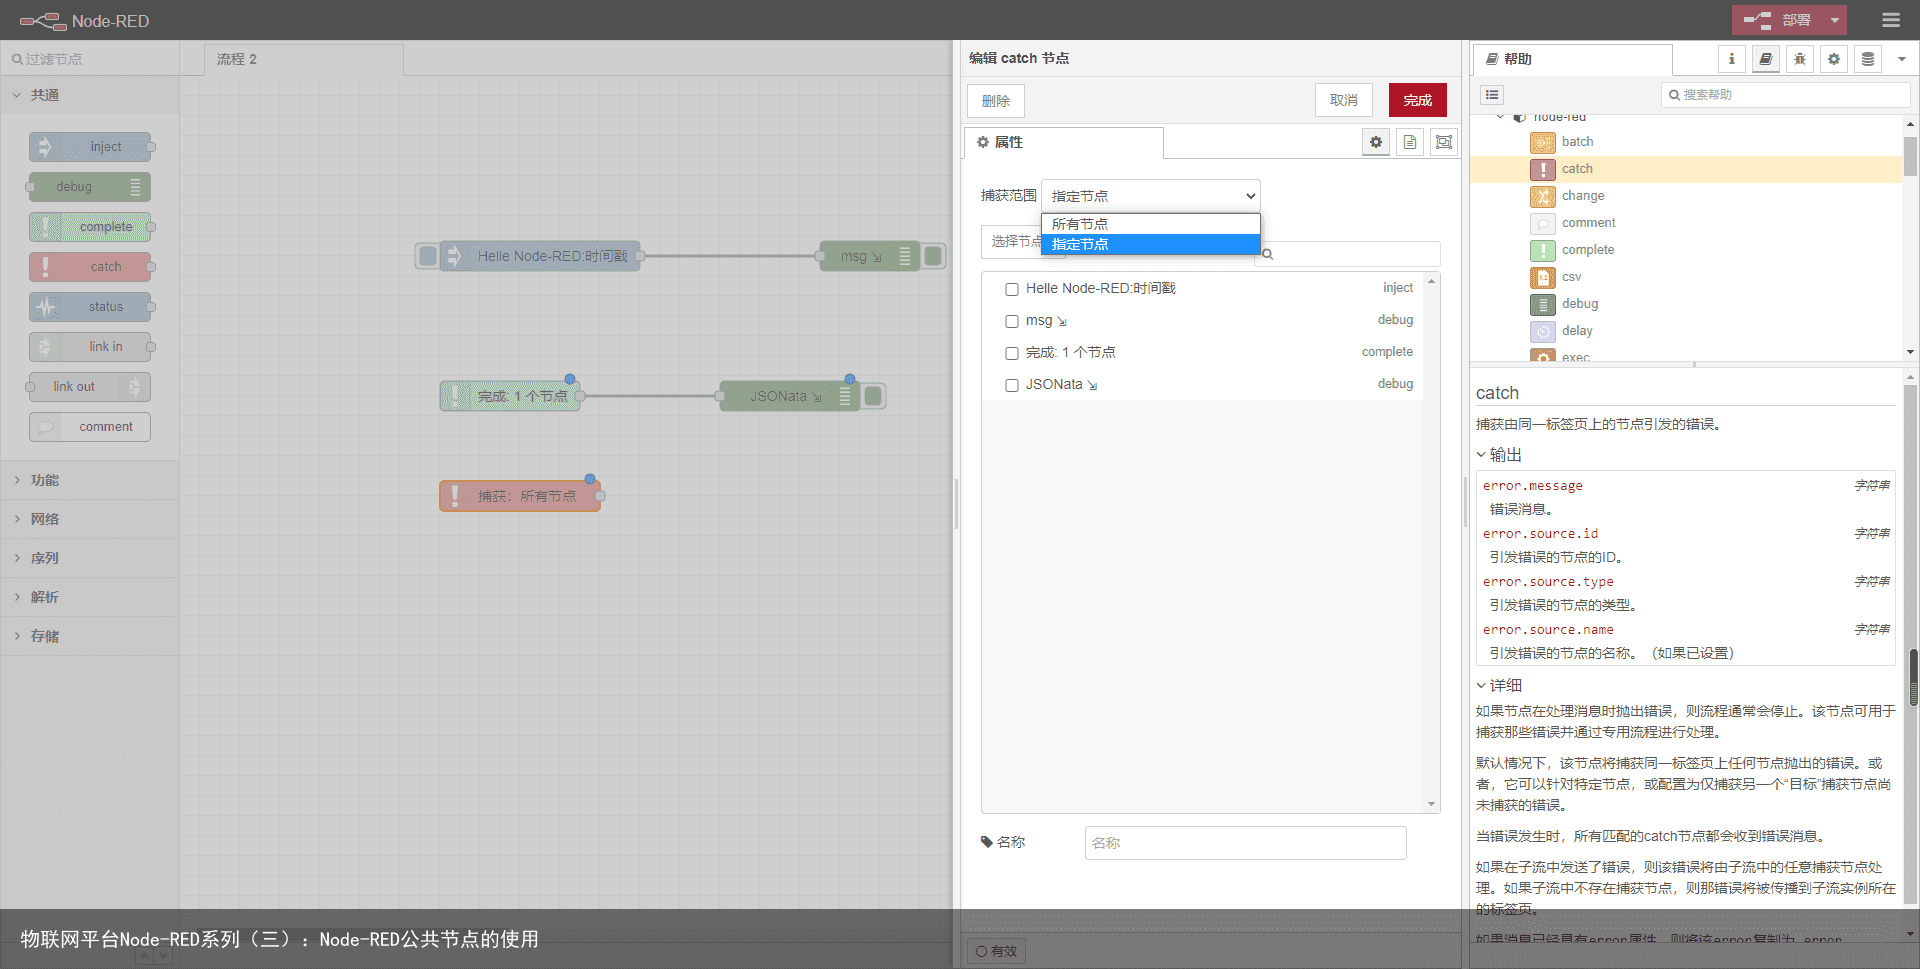Choose 所有节点 from the dropdown list

pyautogui.click(x=1151, y=224)
